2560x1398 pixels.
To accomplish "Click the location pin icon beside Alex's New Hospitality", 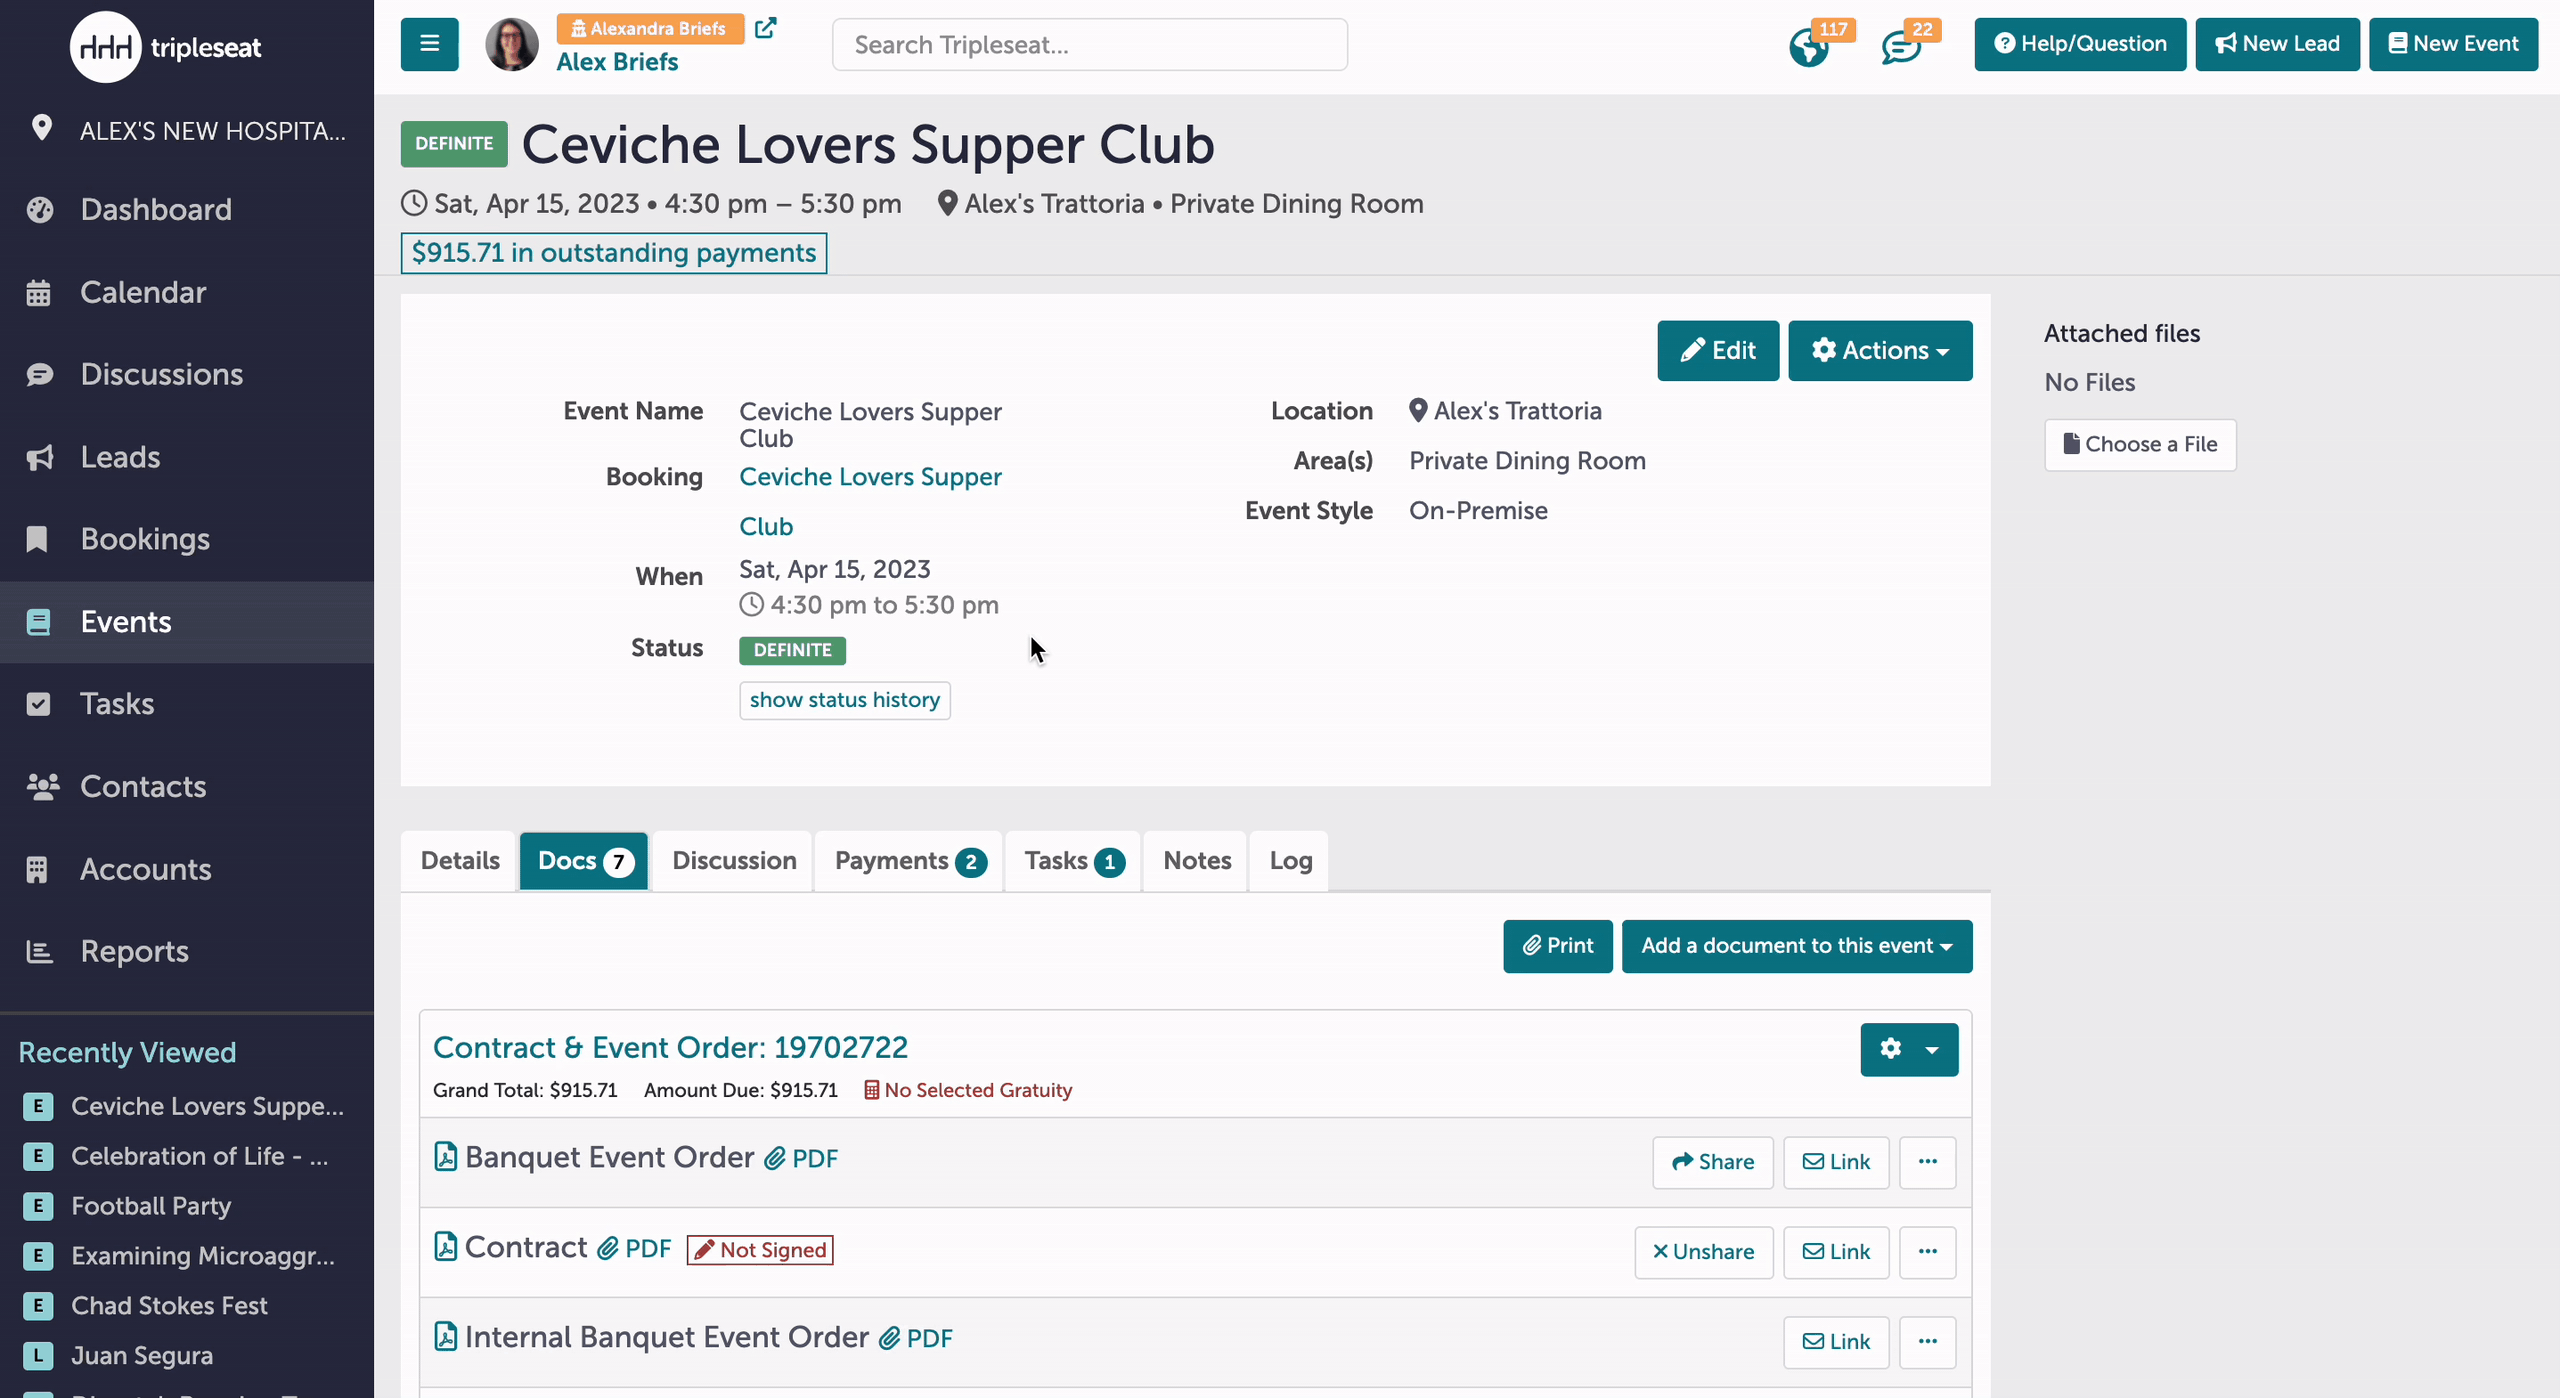I will tap(41, 128).
